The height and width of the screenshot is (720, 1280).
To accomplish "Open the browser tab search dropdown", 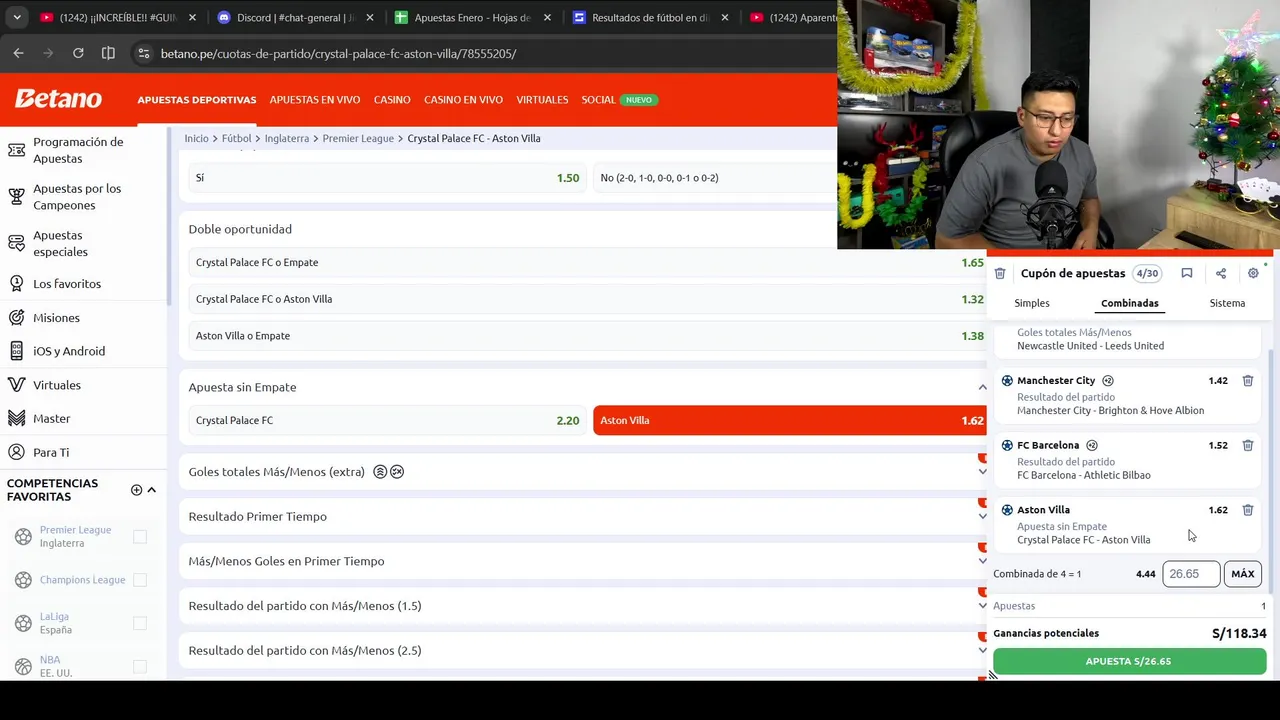I will (x=18, y=17).
